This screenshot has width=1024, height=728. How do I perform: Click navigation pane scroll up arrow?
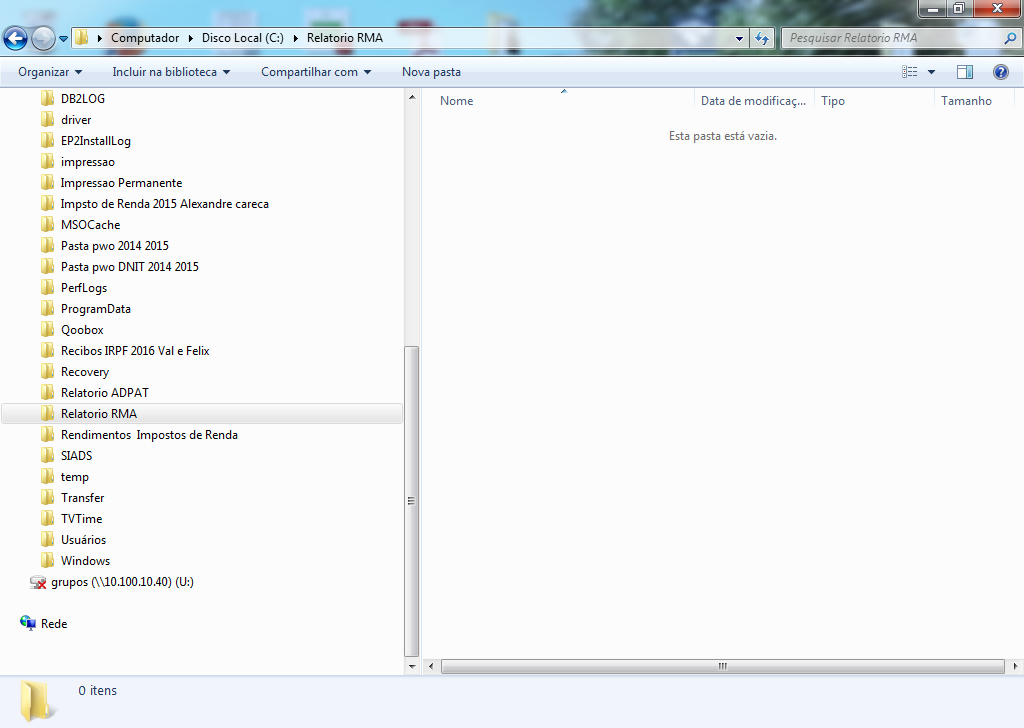412,97
